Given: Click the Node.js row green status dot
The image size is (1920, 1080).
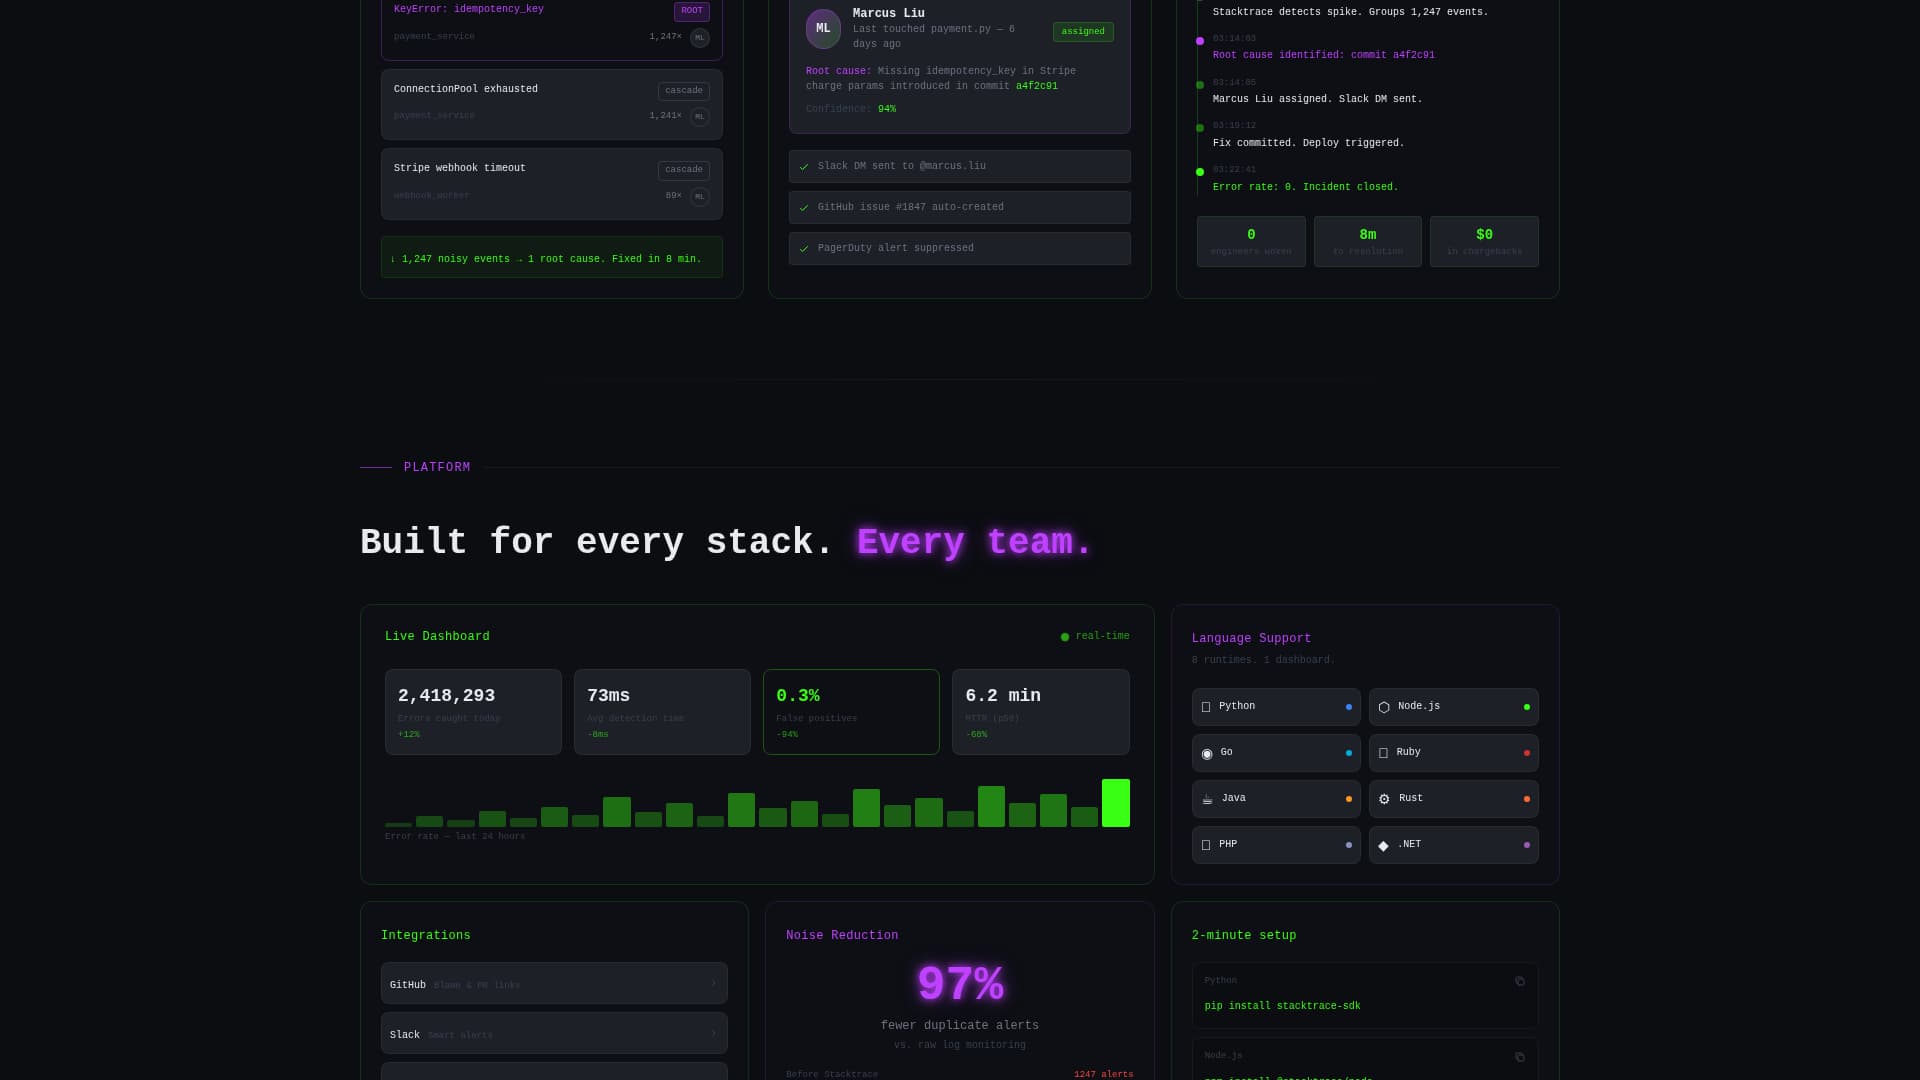Looking at the screenshot, I should (x=1527, y=707).
